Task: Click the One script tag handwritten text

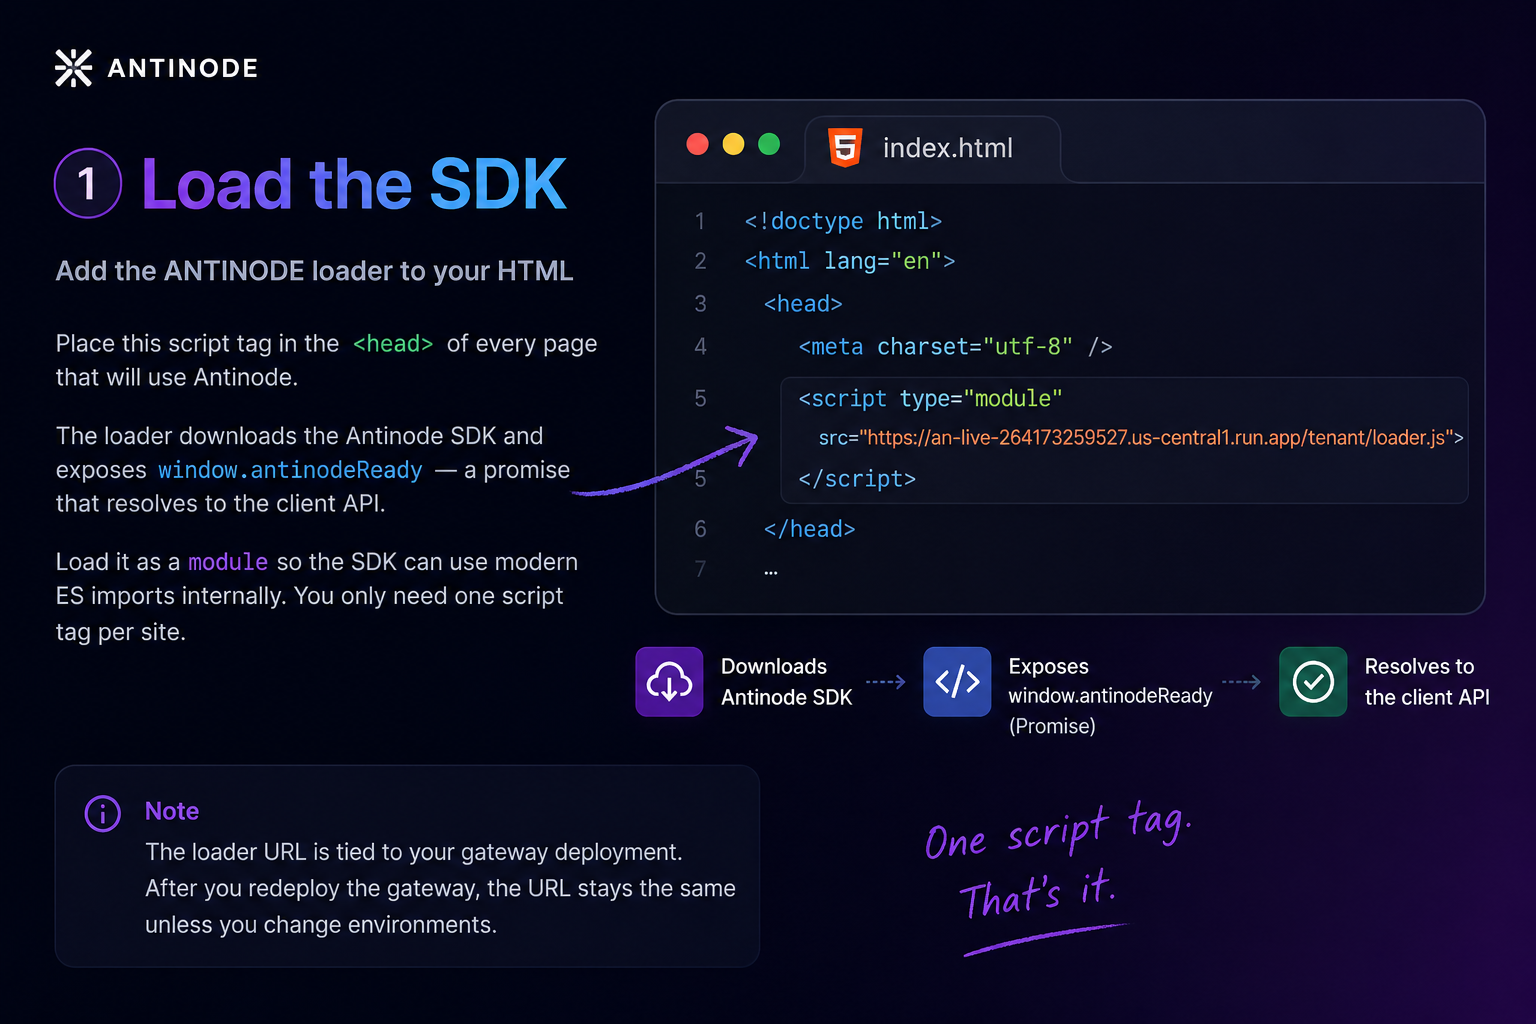Action: (1058, 830)
